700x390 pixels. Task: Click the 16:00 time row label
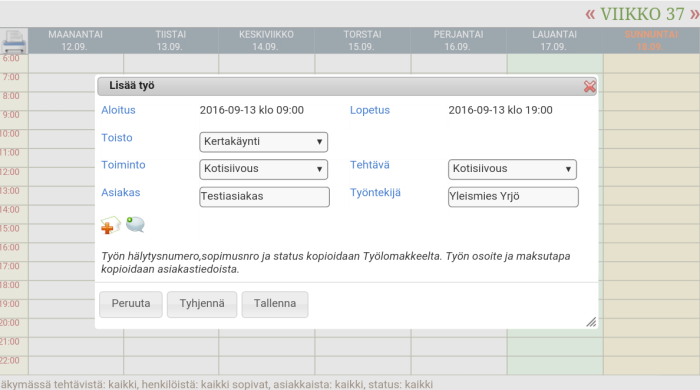click(10, 247)
